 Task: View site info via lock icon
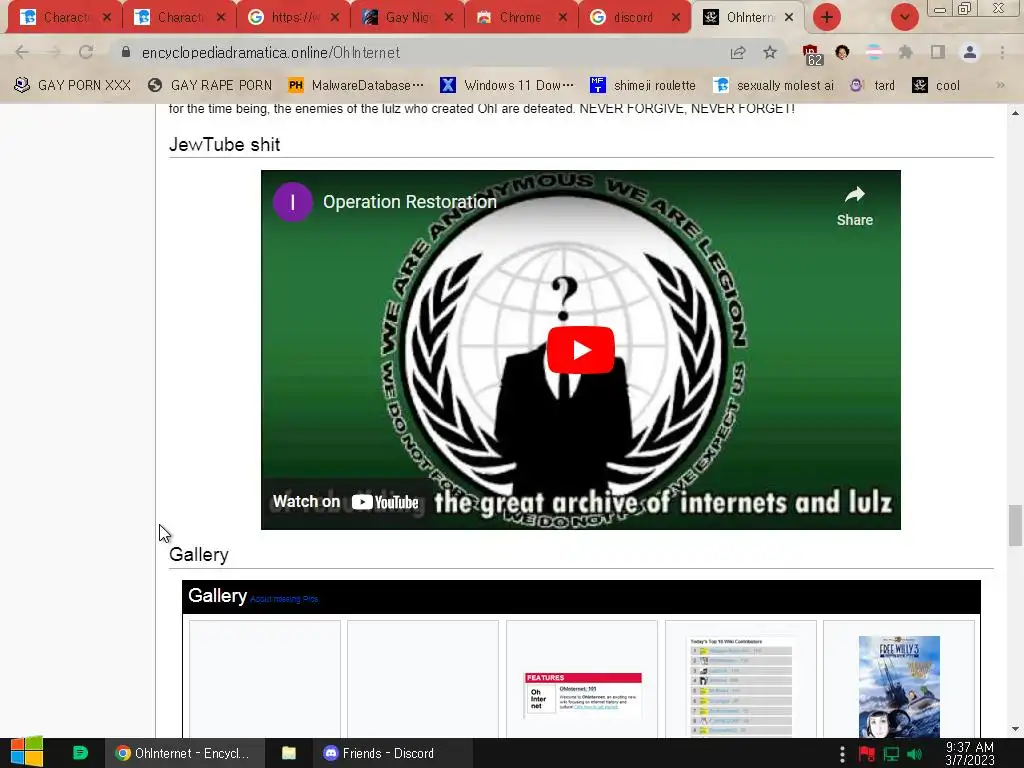pyautogui.click(x=126, y=52)
